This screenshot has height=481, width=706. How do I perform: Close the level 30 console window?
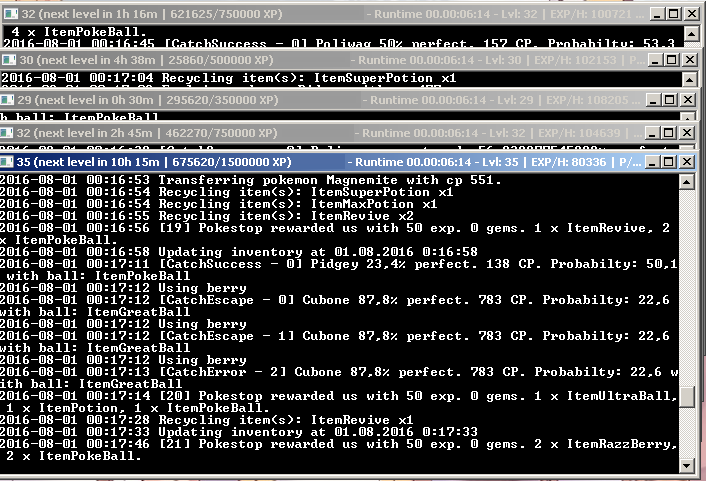click(689, 59)
